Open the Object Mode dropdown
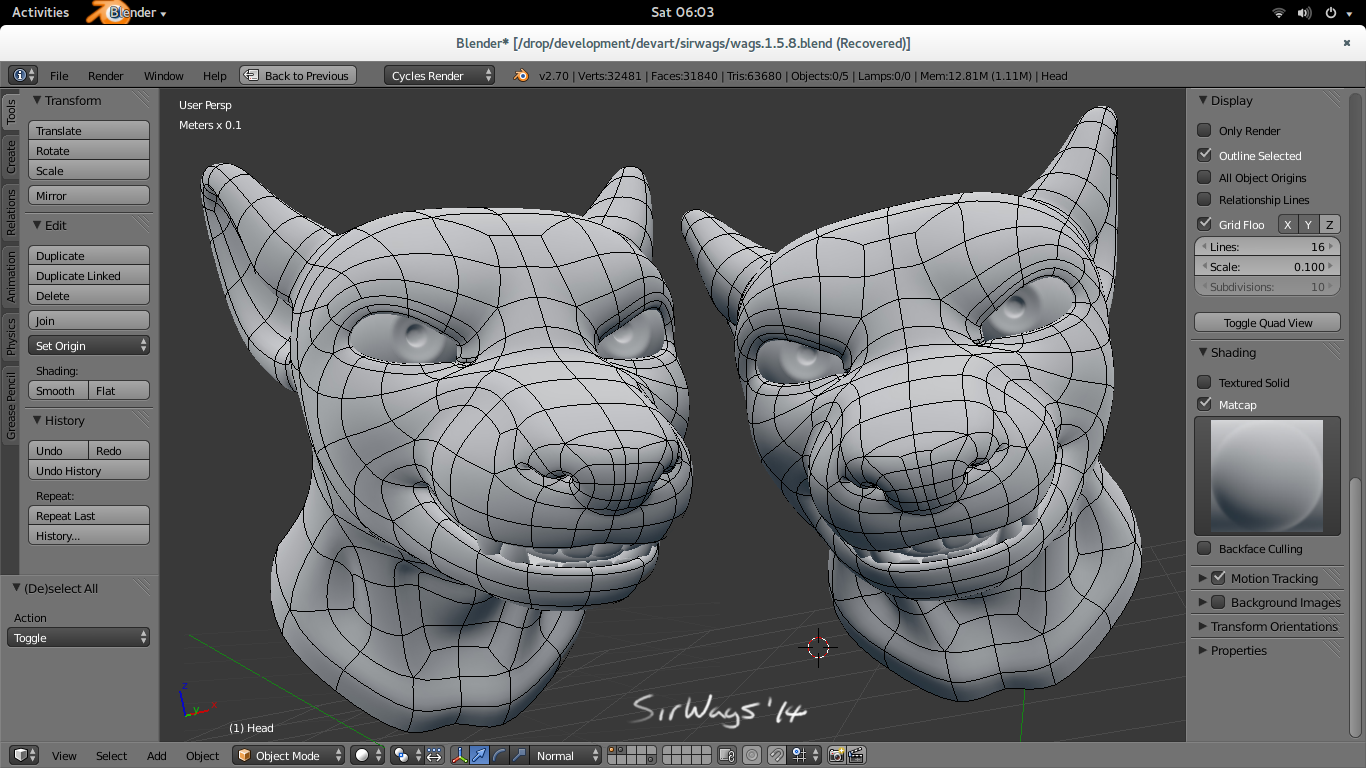The width and height of the screenshot is (1366, 768). click(289, 756)
